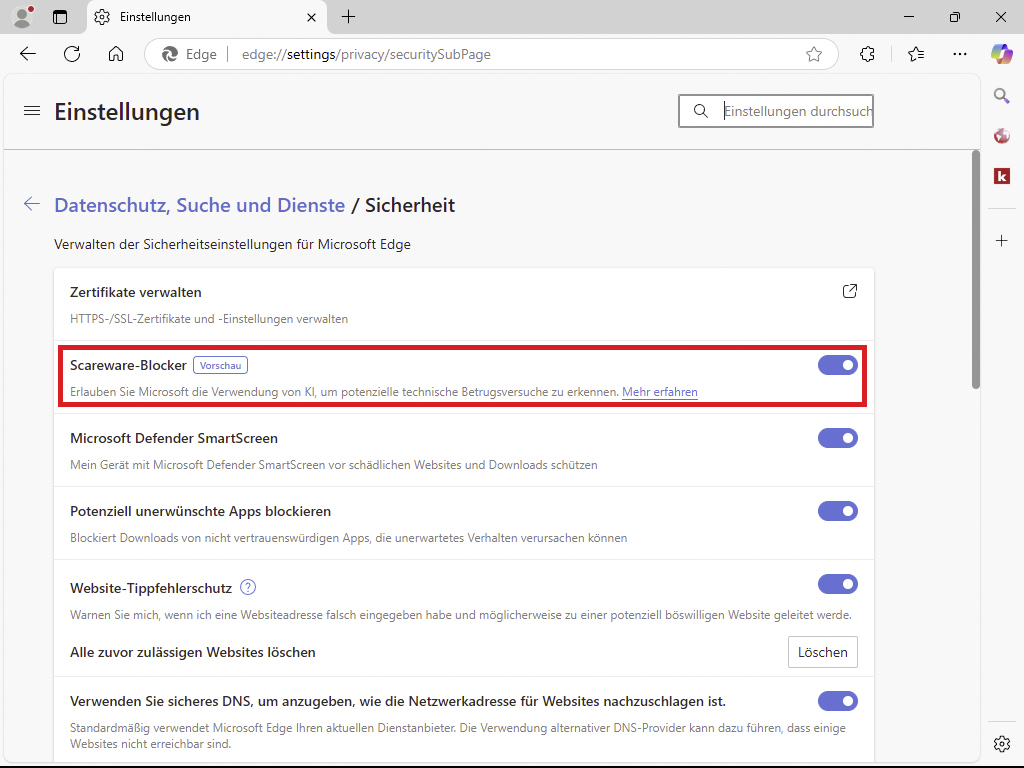Click the Löschen button

tap(823, 652)
